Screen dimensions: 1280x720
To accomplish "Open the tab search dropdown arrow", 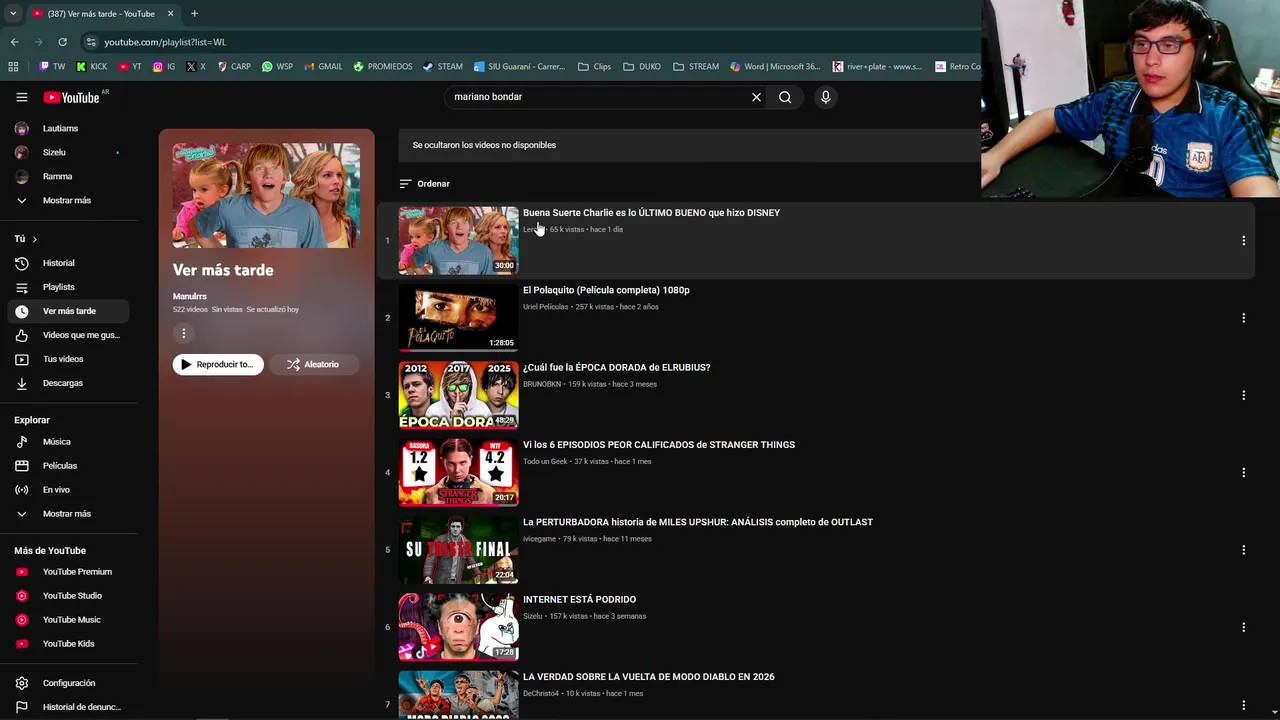I will pos(13,14).
